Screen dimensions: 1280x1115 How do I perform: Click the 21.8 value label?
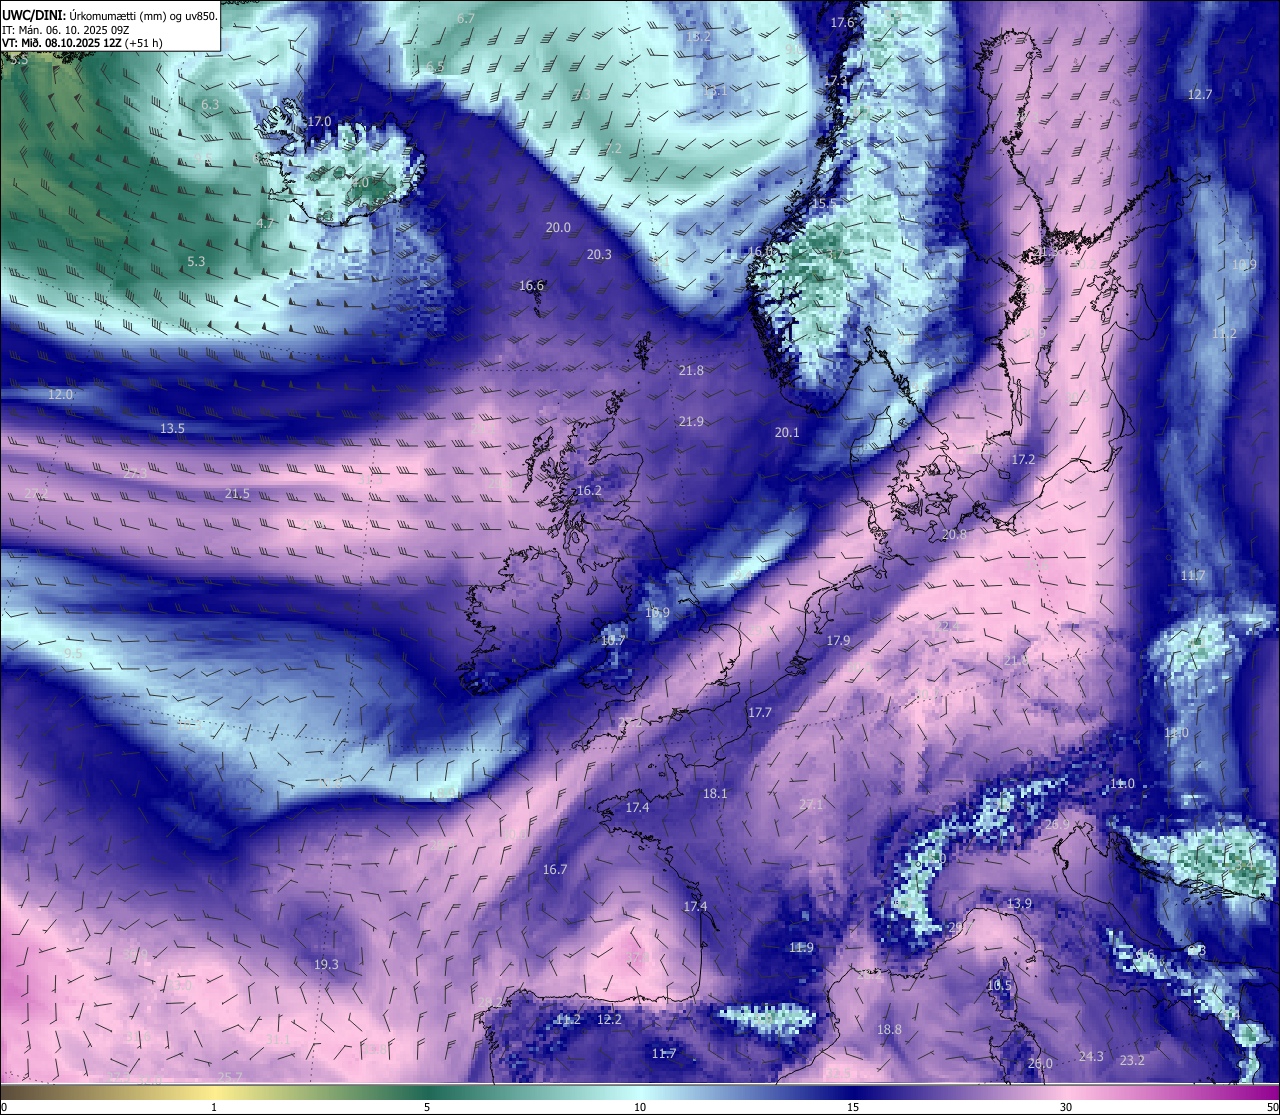691,370
